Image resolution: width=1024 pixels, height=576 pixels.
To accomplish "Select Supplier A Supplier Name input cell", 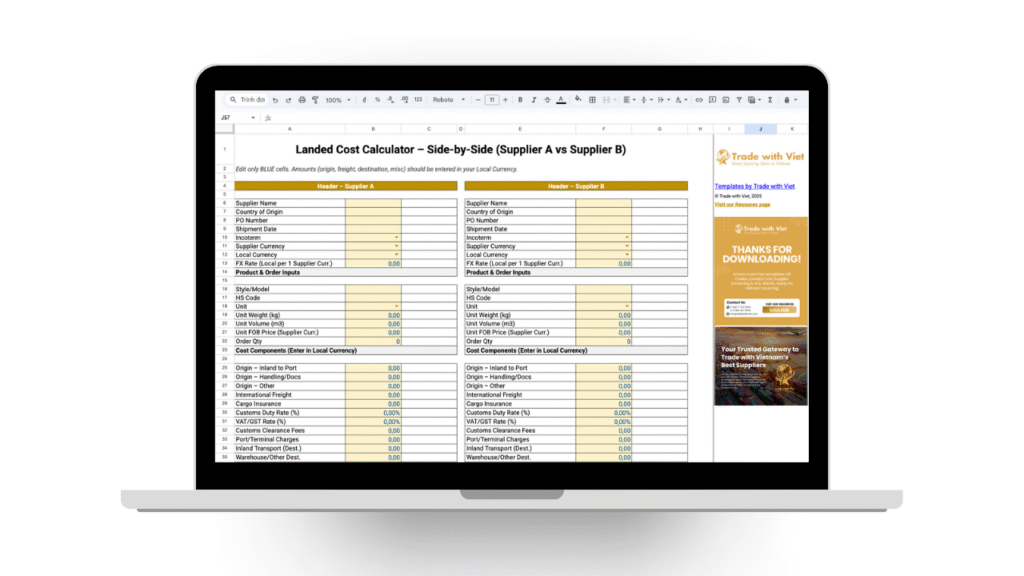I will click(373, 203).
